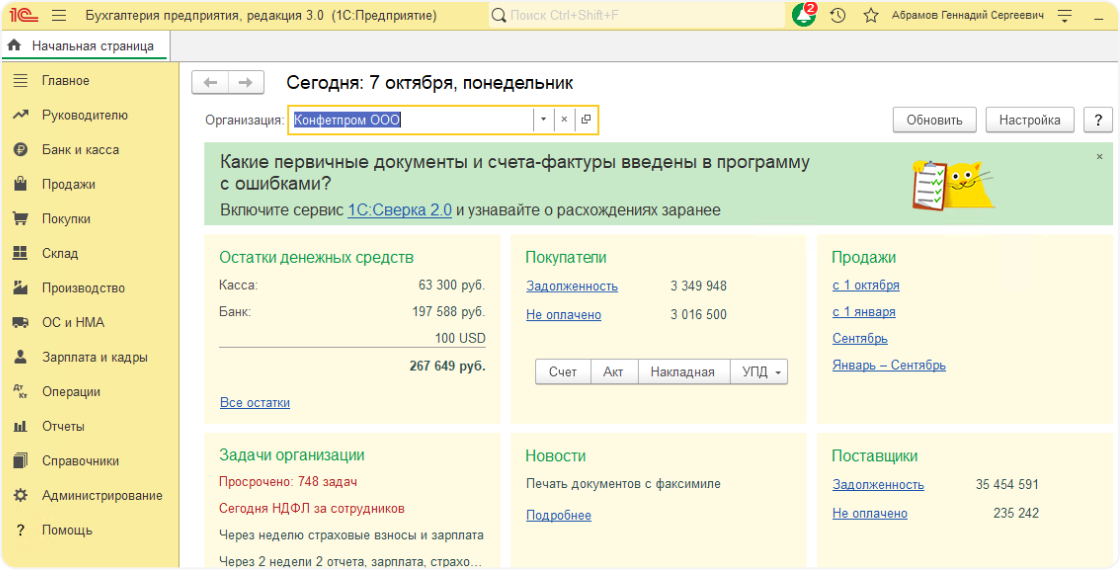This screenshot has height=570, width=1120.
Task: Open the Администрирование menu section
Action: point(102,496)
